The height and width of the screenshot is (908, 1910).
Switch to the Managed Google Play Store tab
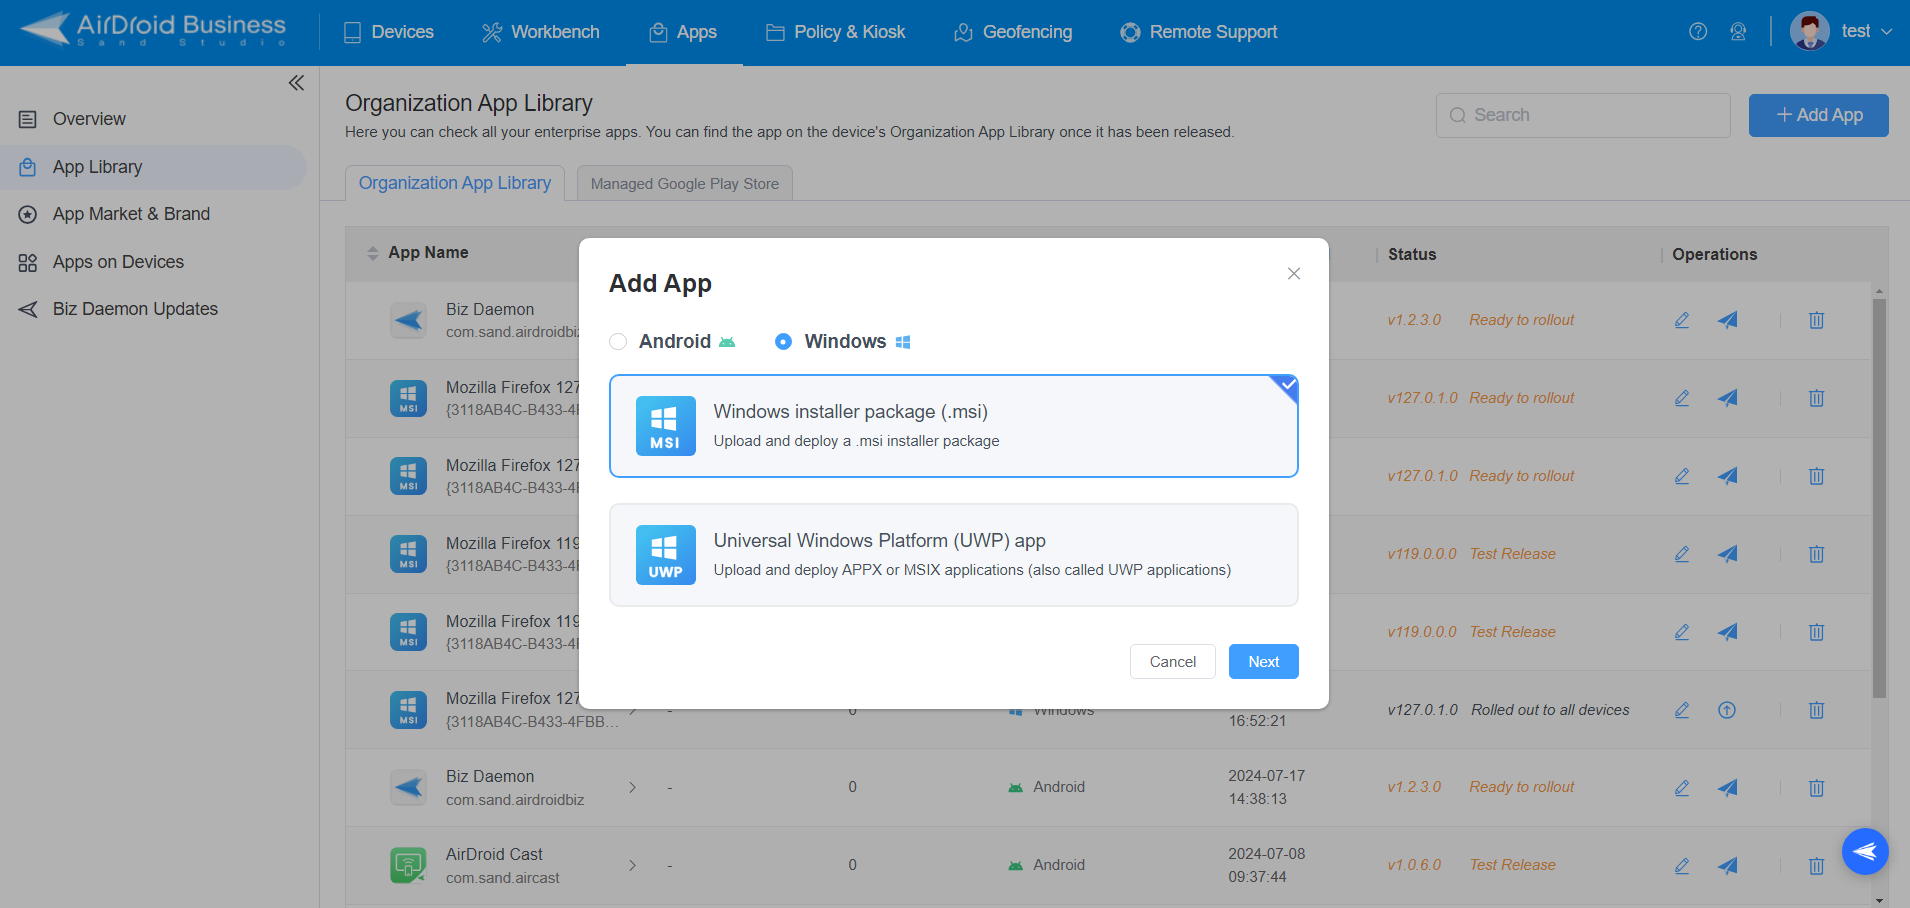[x=683, y=183]
